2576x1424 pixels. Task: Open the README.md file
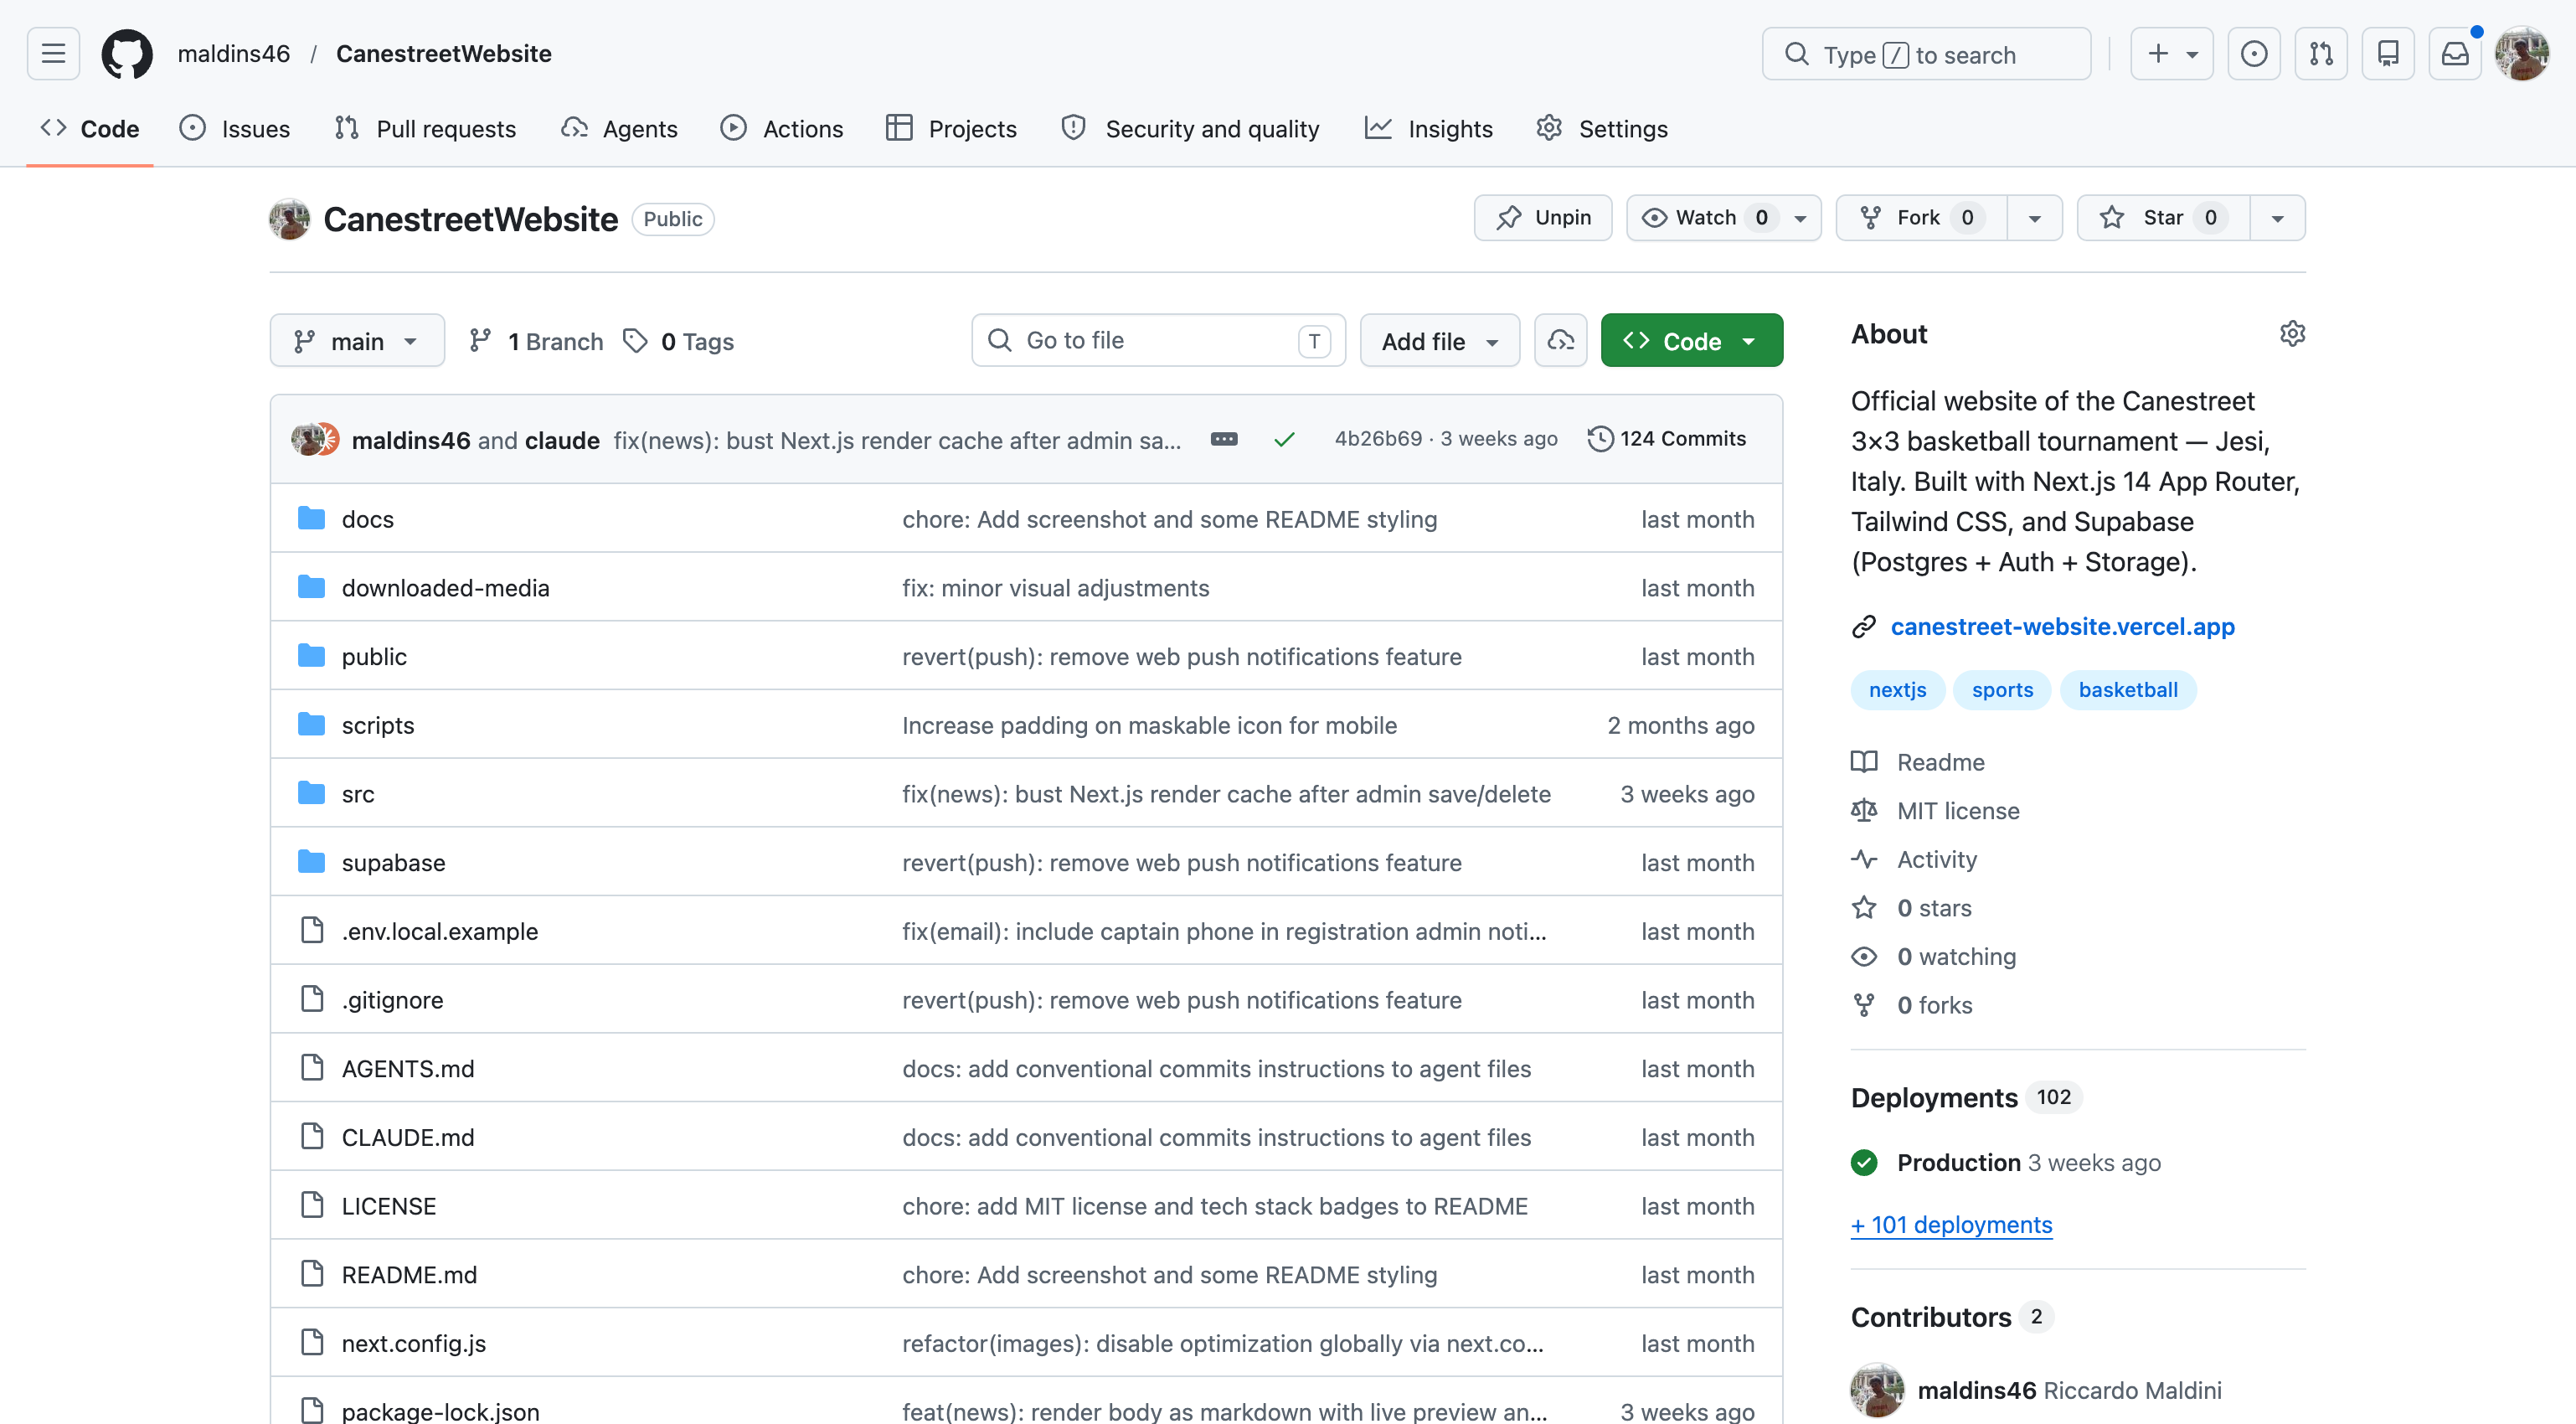click(409, 1275)
